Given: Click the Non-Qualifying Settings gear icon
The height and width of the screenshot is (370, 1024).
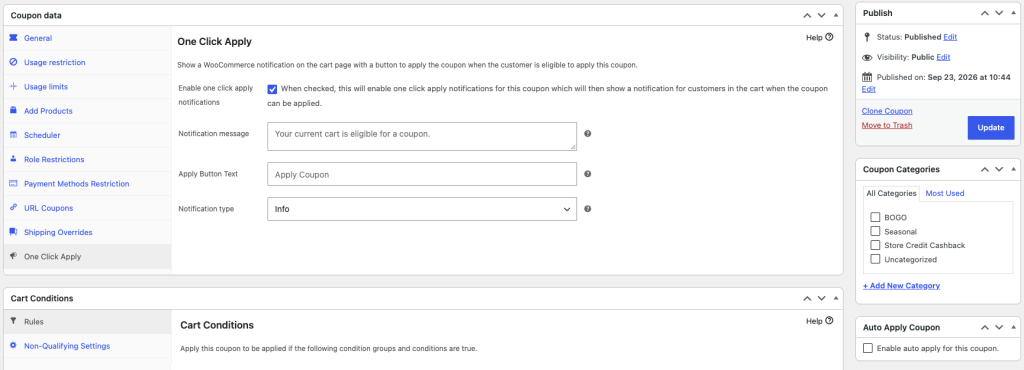Looking at the screenshot, I should click(x=13, y=345).
